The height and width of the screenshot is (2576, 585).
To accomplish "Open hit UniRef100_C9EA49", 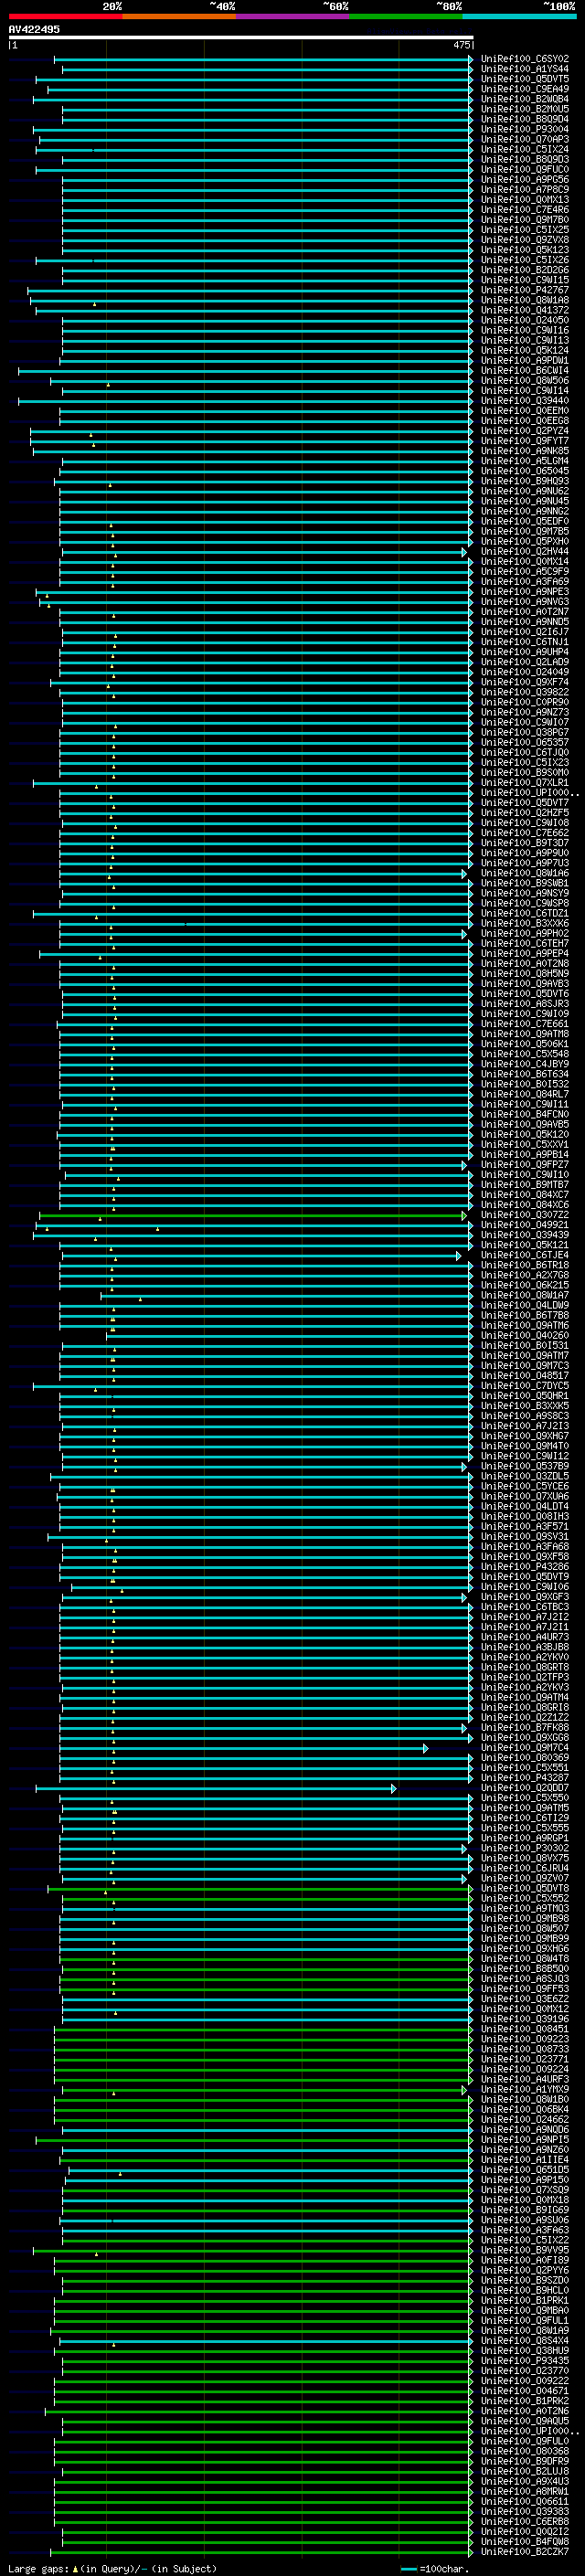I will [x=525, y=89].
